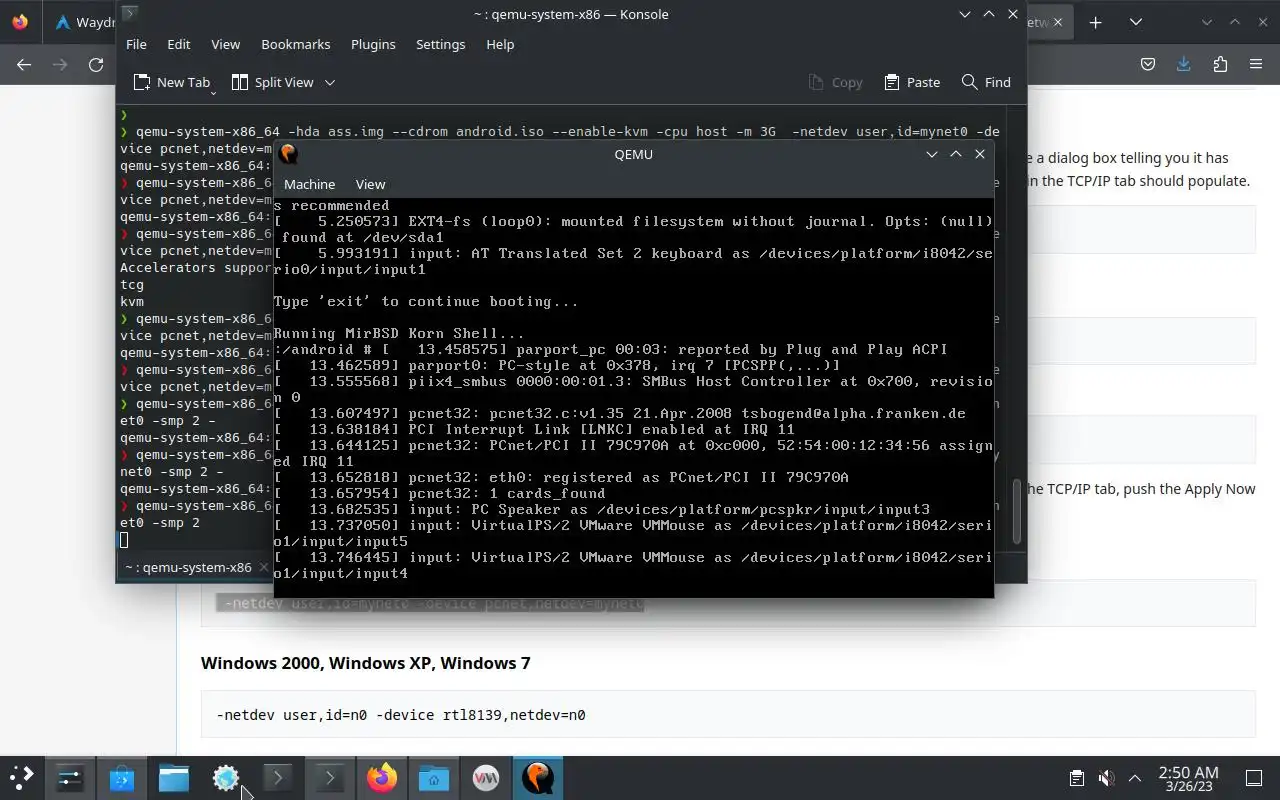
Task: Open Firefox's downloads panel
Action: point(1184,64)
